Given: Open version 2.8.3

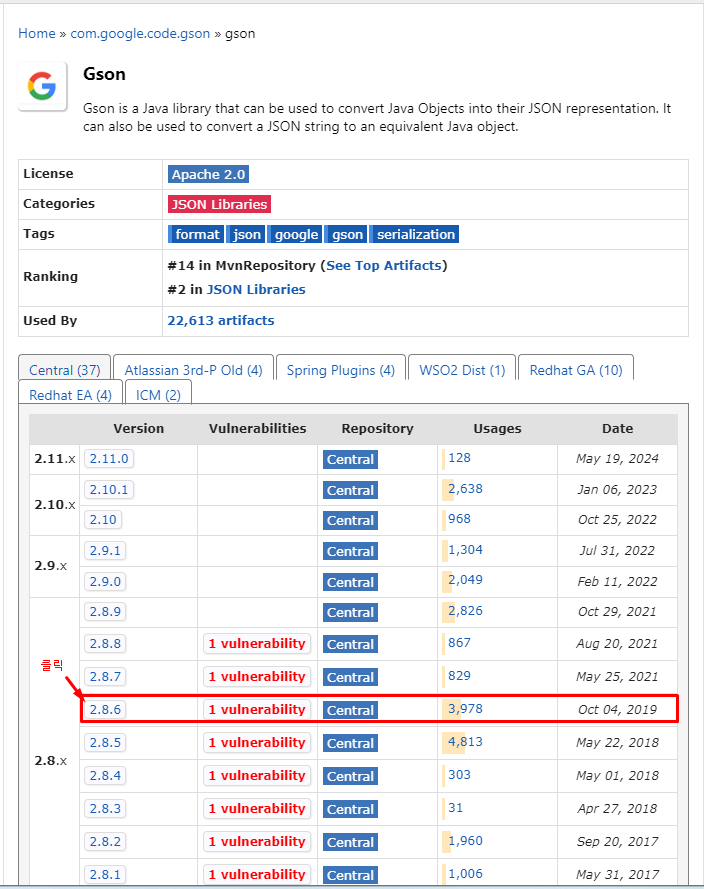Looking at the screenshot, I should tap(105, 808).
